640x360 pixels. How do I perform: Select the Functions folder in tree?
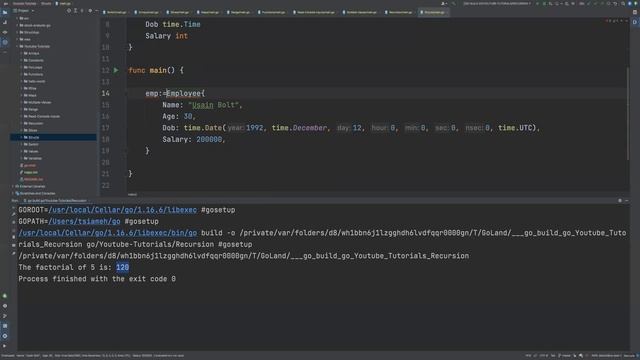point(36,74)
